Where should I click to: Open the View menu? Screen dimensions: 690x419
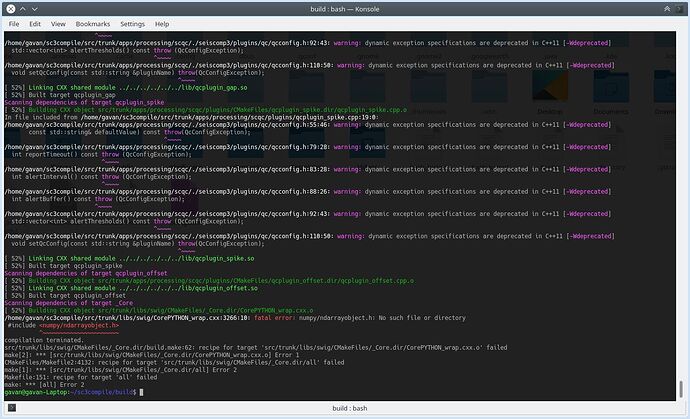[x=61, y=23]
